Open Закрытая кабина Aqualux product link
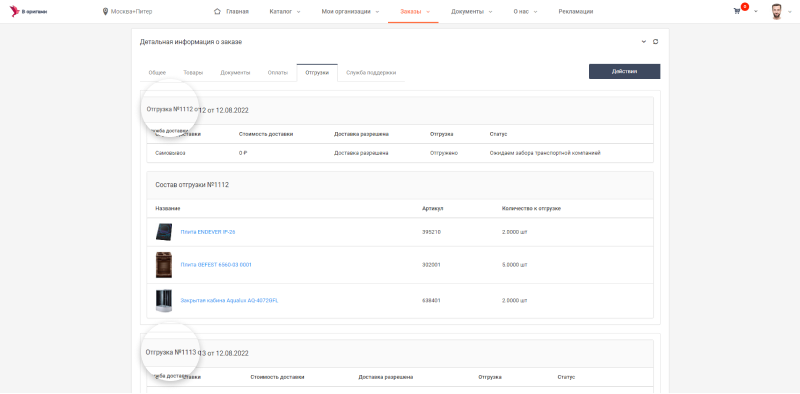 tap(229, 301)
